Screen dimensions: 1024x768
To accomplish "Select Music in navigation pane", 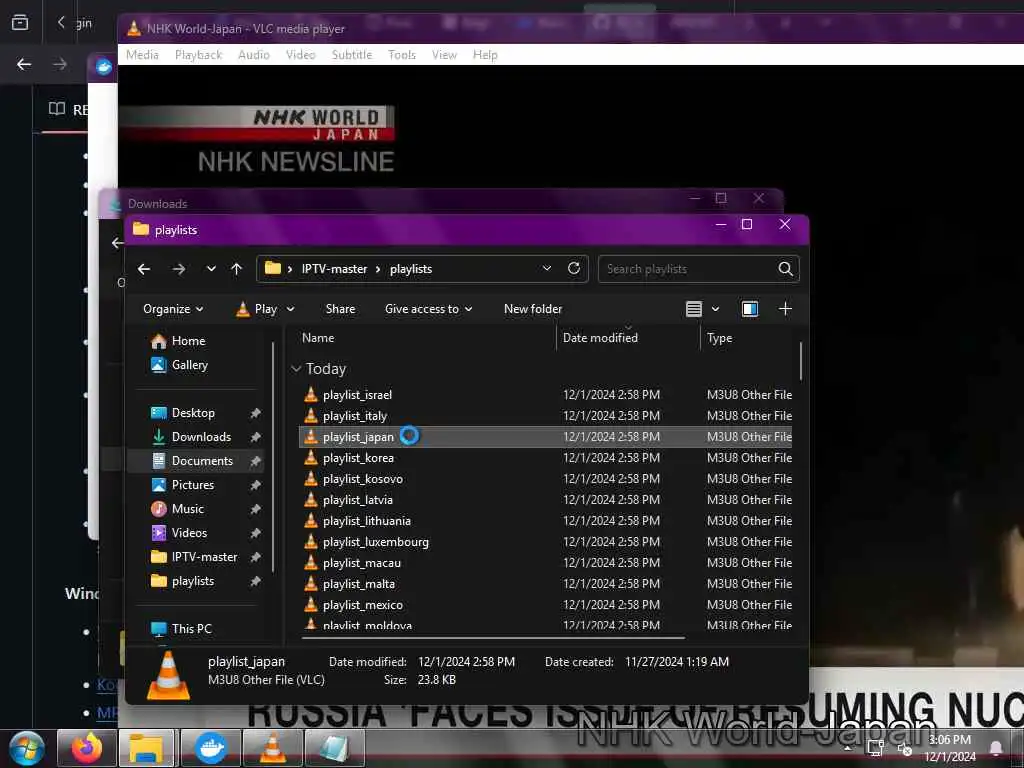I will (178, 509).
